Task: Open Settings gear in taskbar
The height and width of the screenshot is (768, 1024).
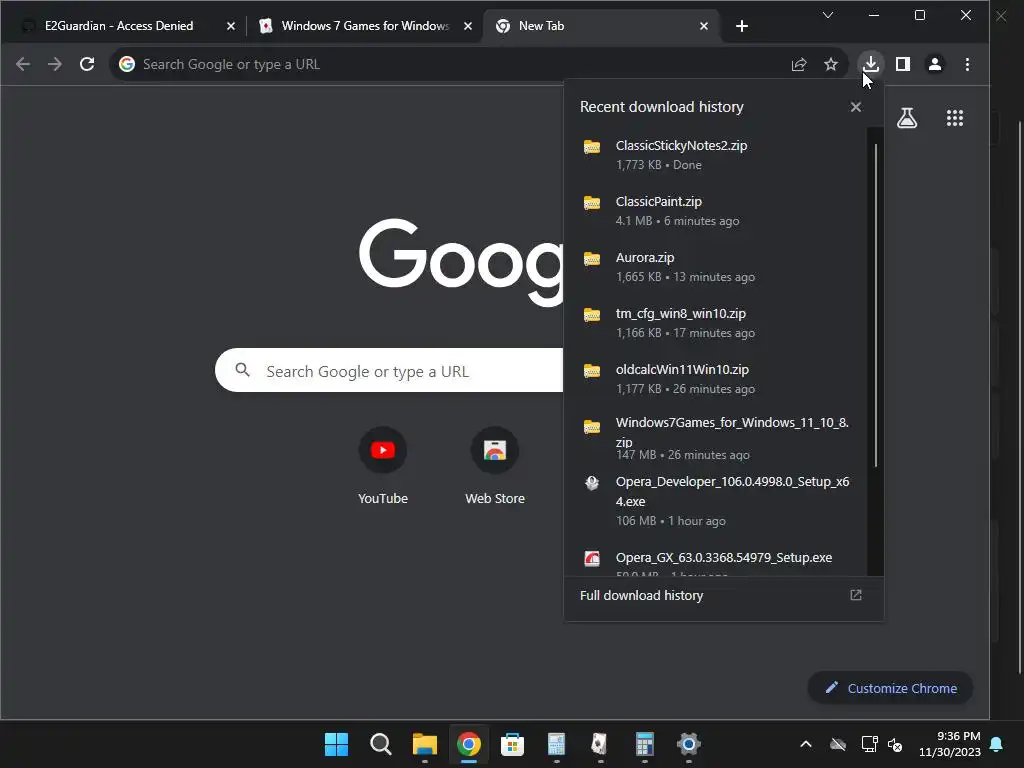Action: tap(688, 744)
